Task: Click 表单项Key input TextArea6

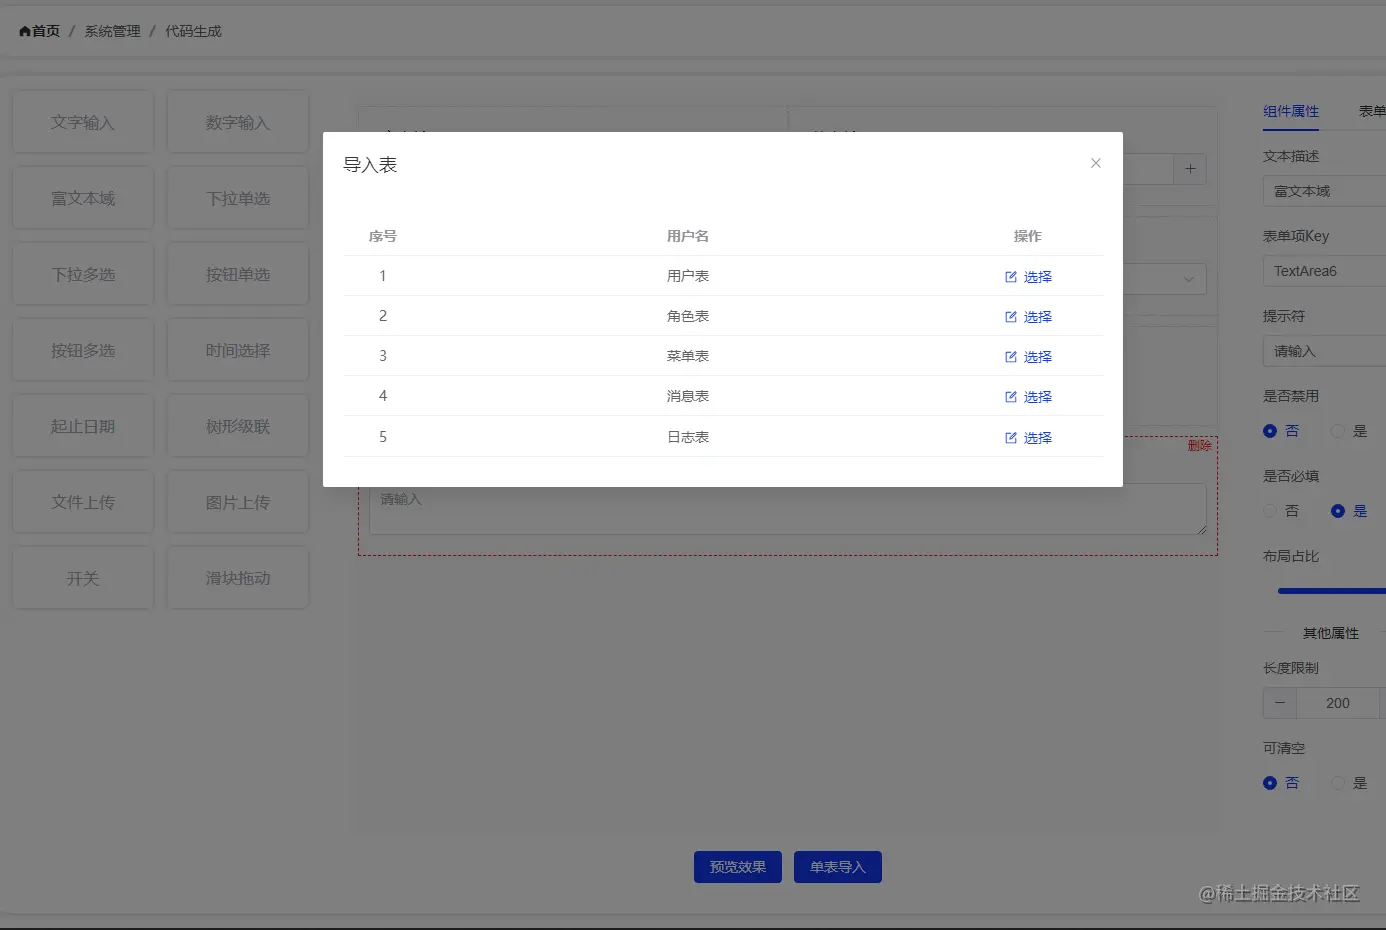Action: coord(1324,271)
